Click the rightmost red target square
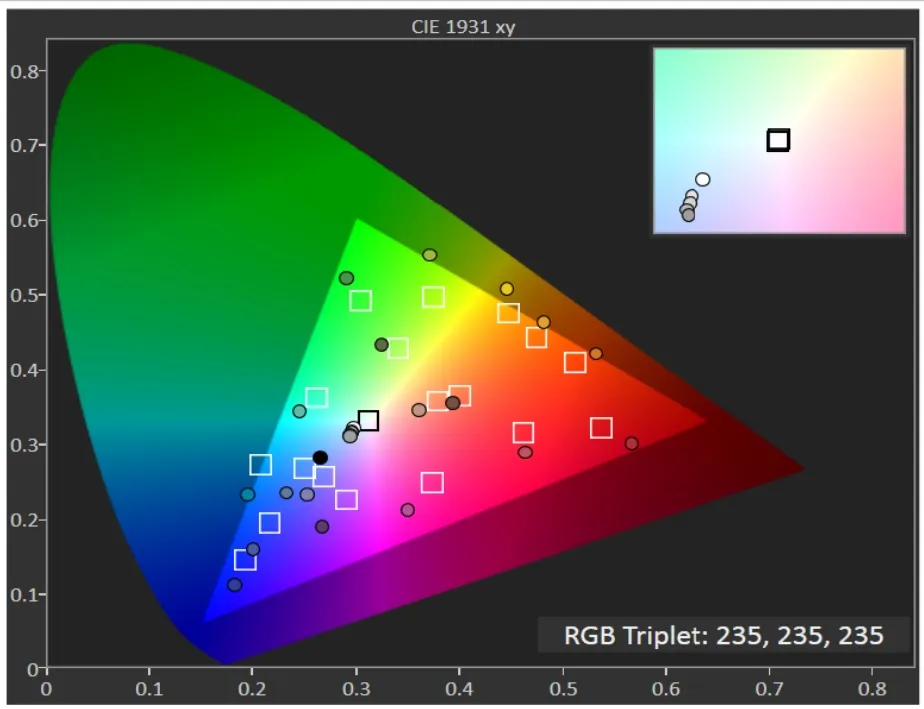This screenshot has width=924, height=709. (601, 427)
